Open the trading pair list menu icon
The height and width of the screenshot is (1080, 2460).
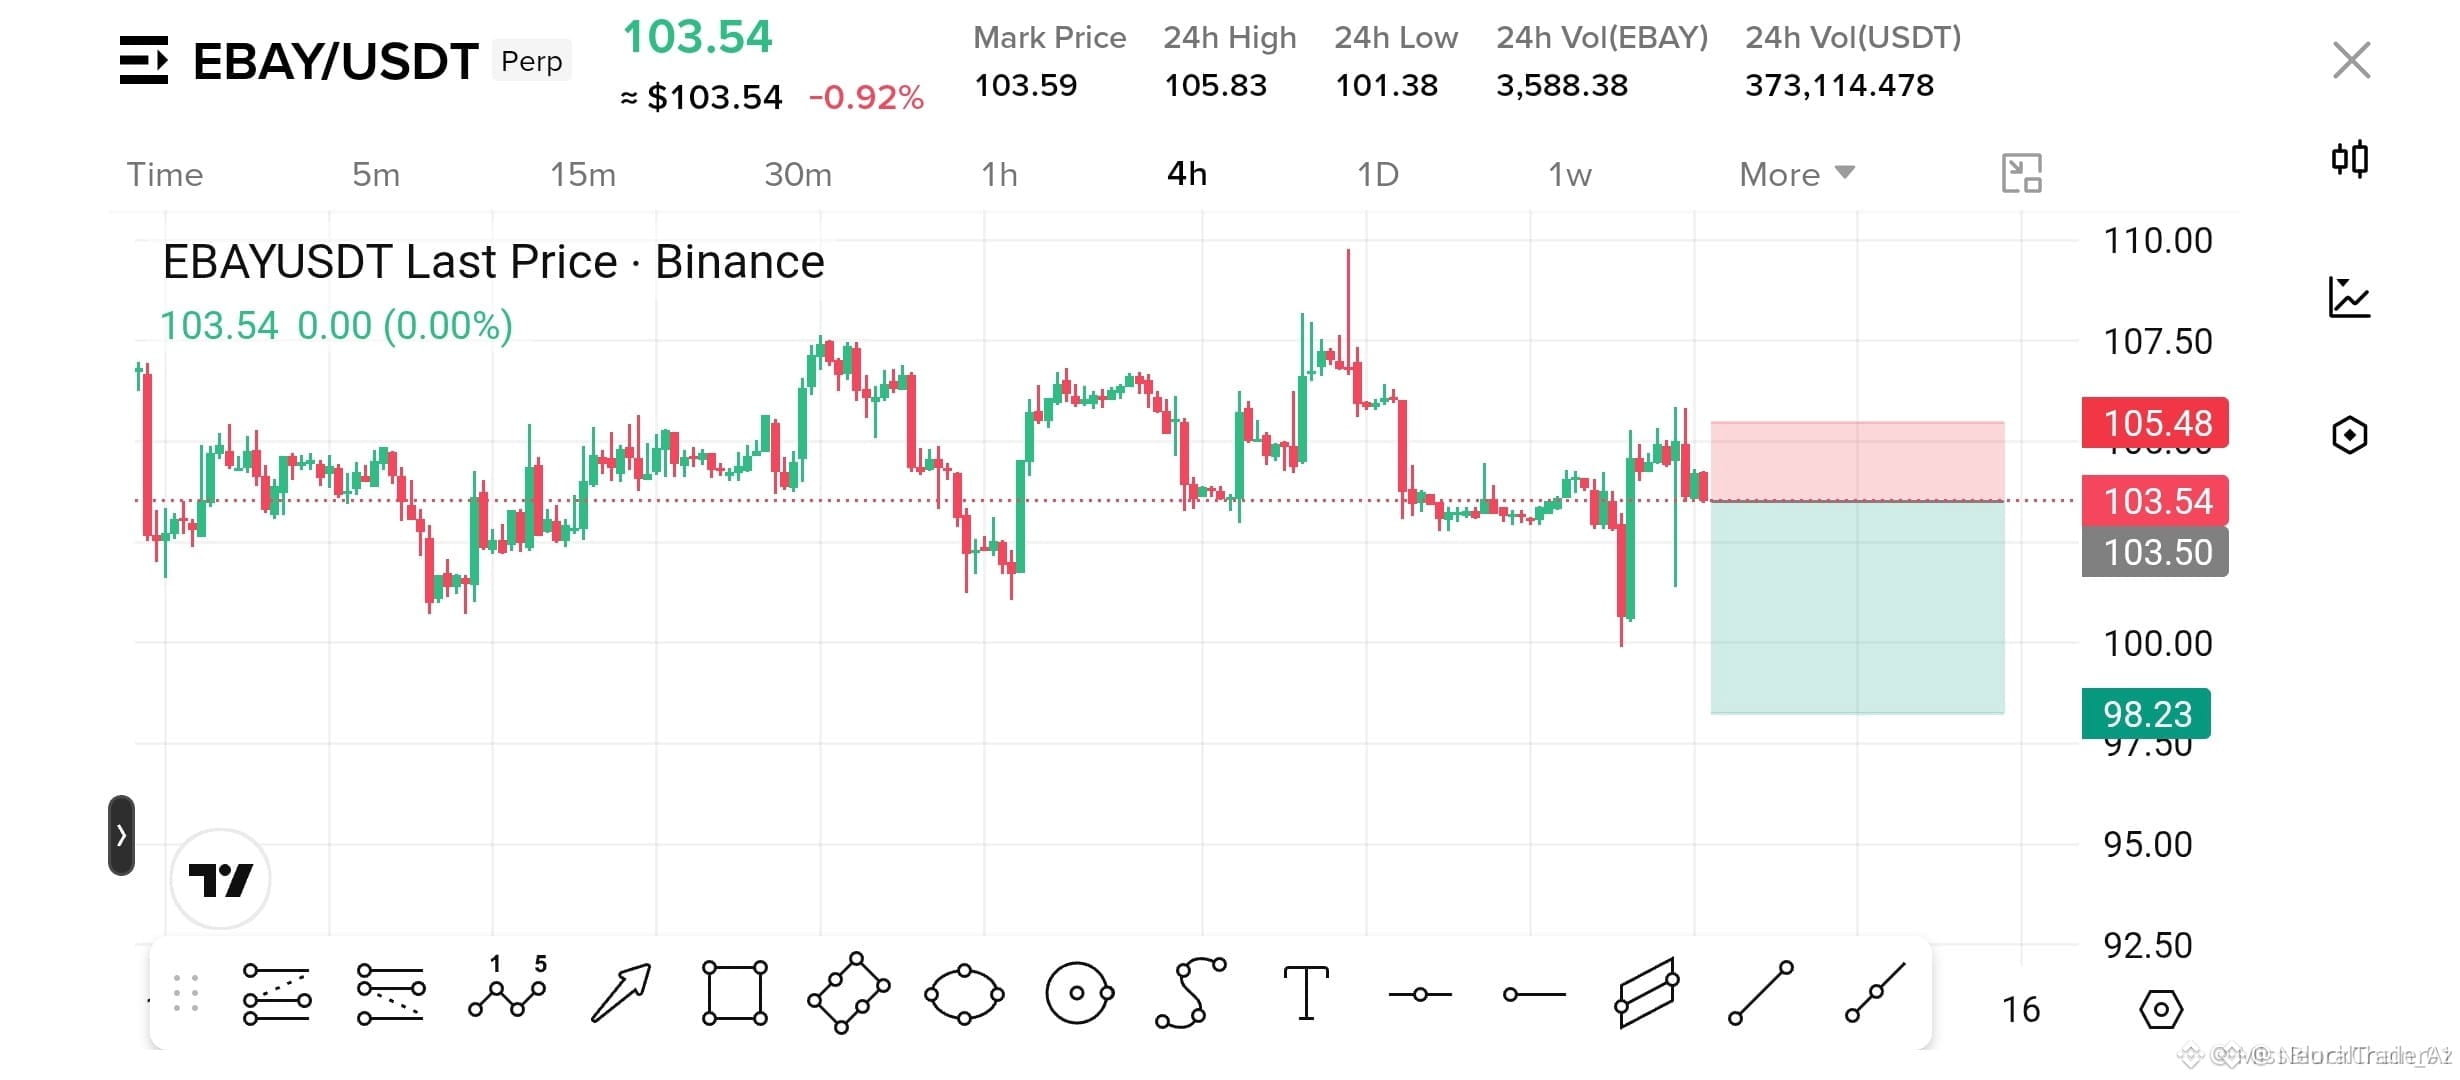144,60
